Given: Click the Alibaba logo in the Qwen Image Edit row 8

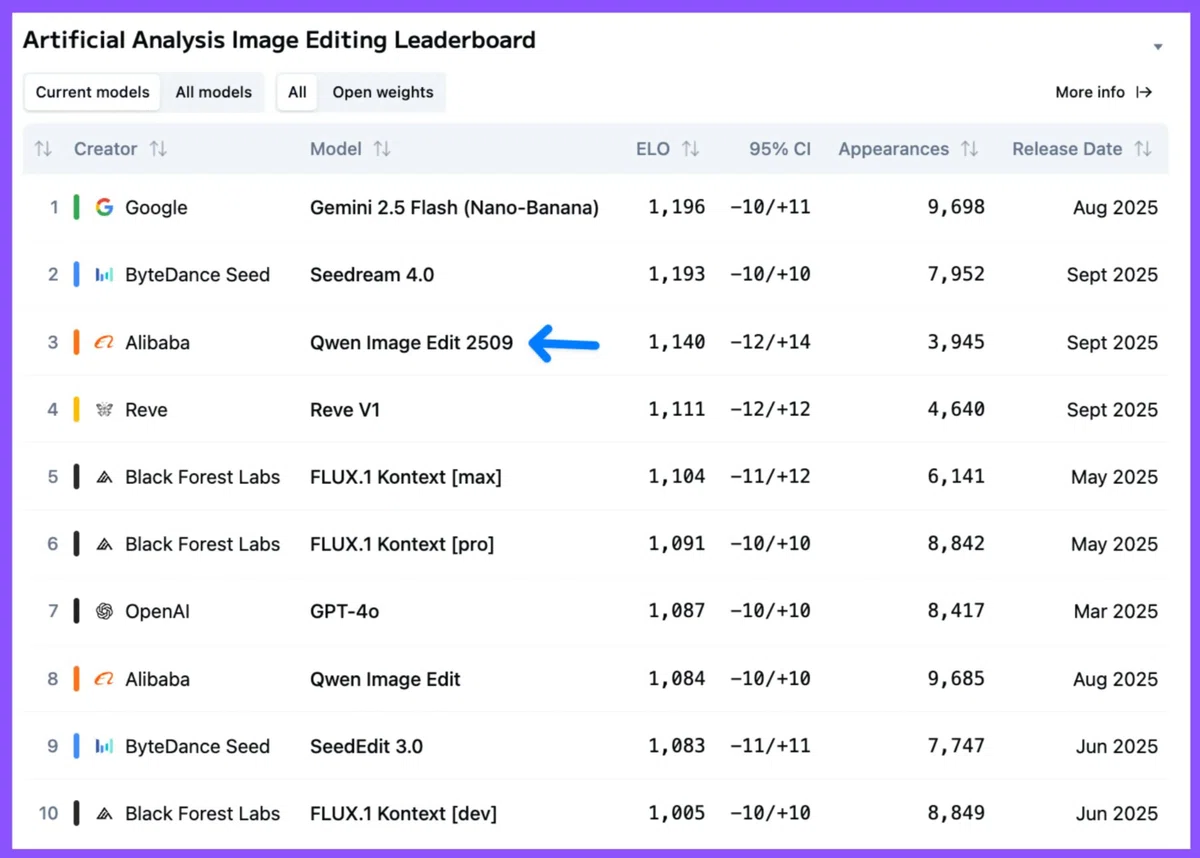Looking at the screenshot, I should (x=104, y=680).
